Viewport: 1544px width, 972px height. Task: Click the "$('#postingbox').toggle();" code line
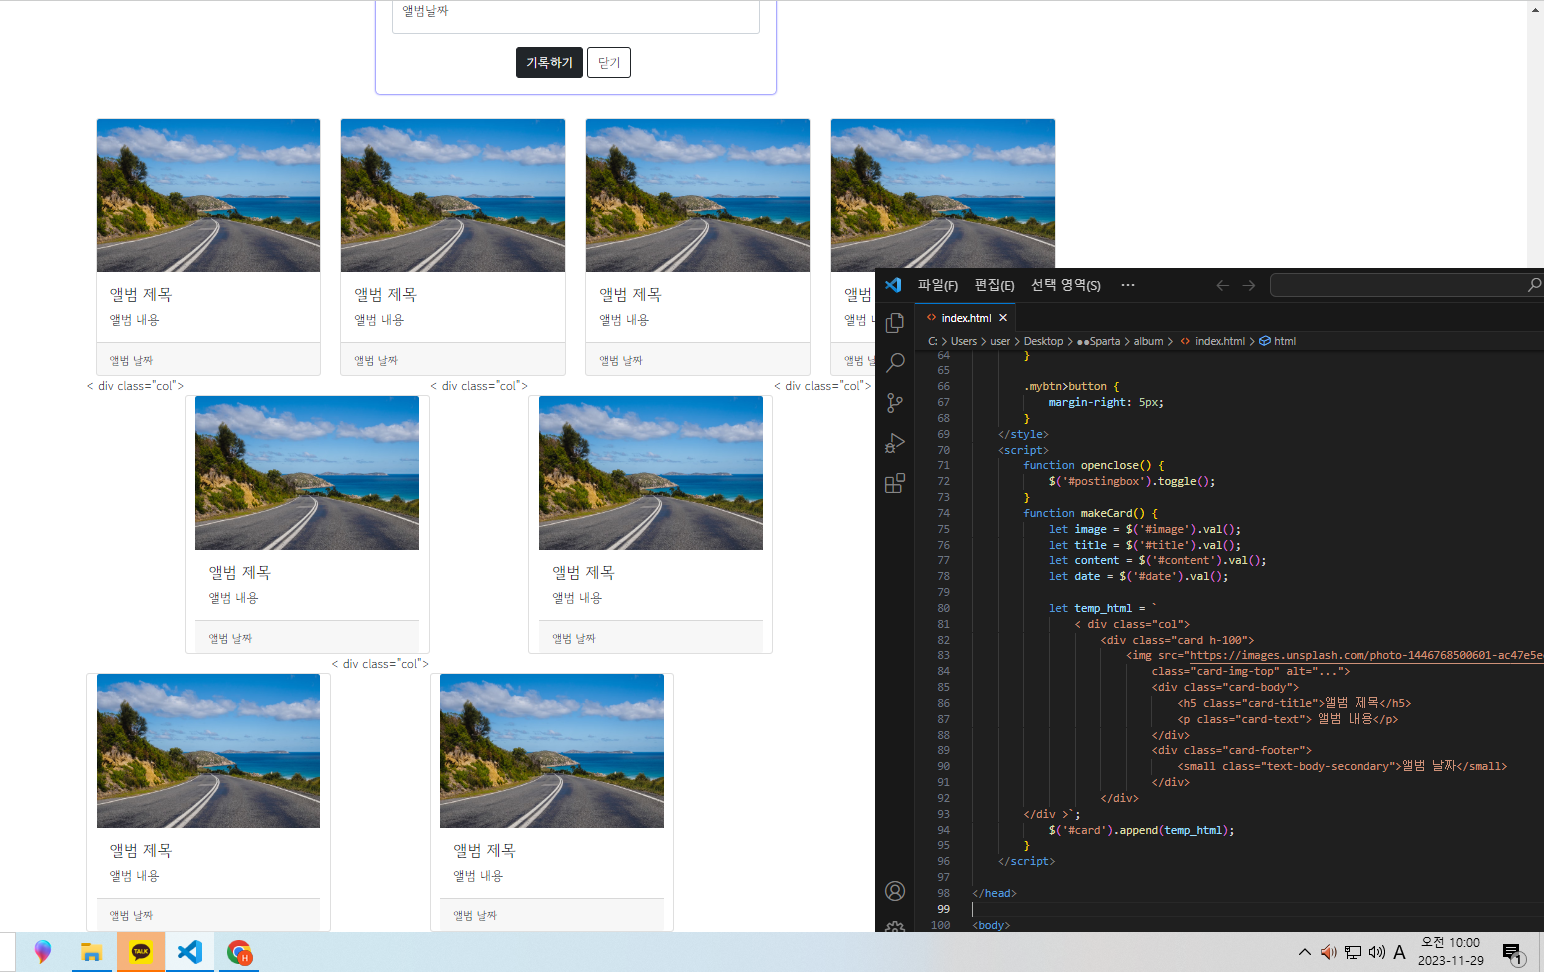(x=1132, y=481)
